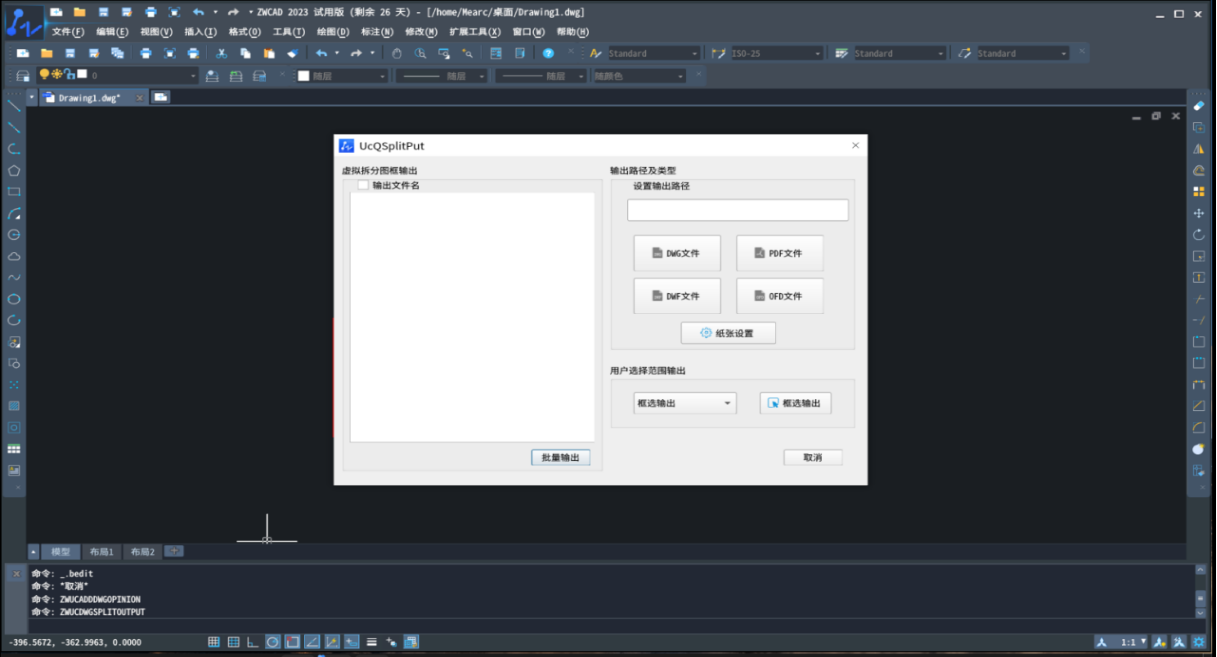
Task: Toggle the ortho mode status bar button
Action: coord(253,642)
